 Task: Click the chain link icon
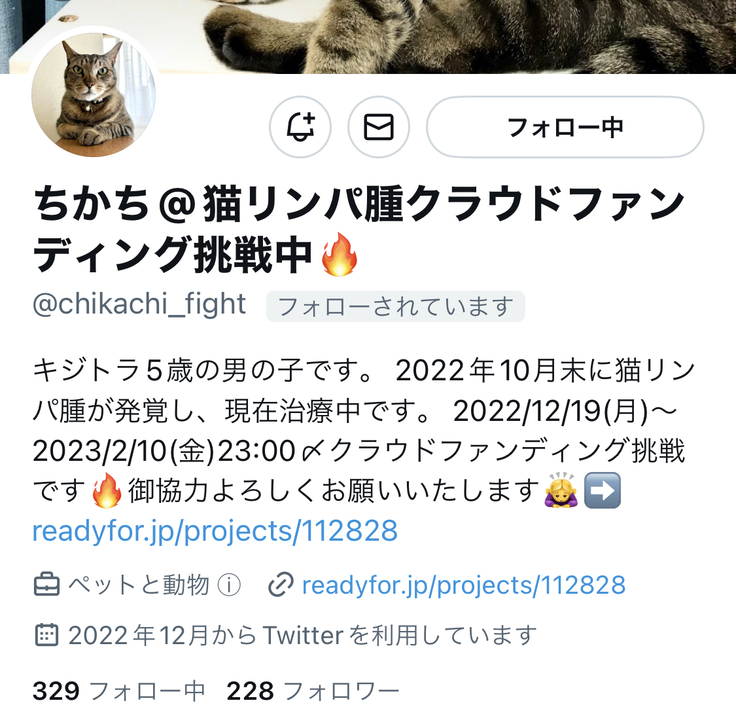(281, 585)
